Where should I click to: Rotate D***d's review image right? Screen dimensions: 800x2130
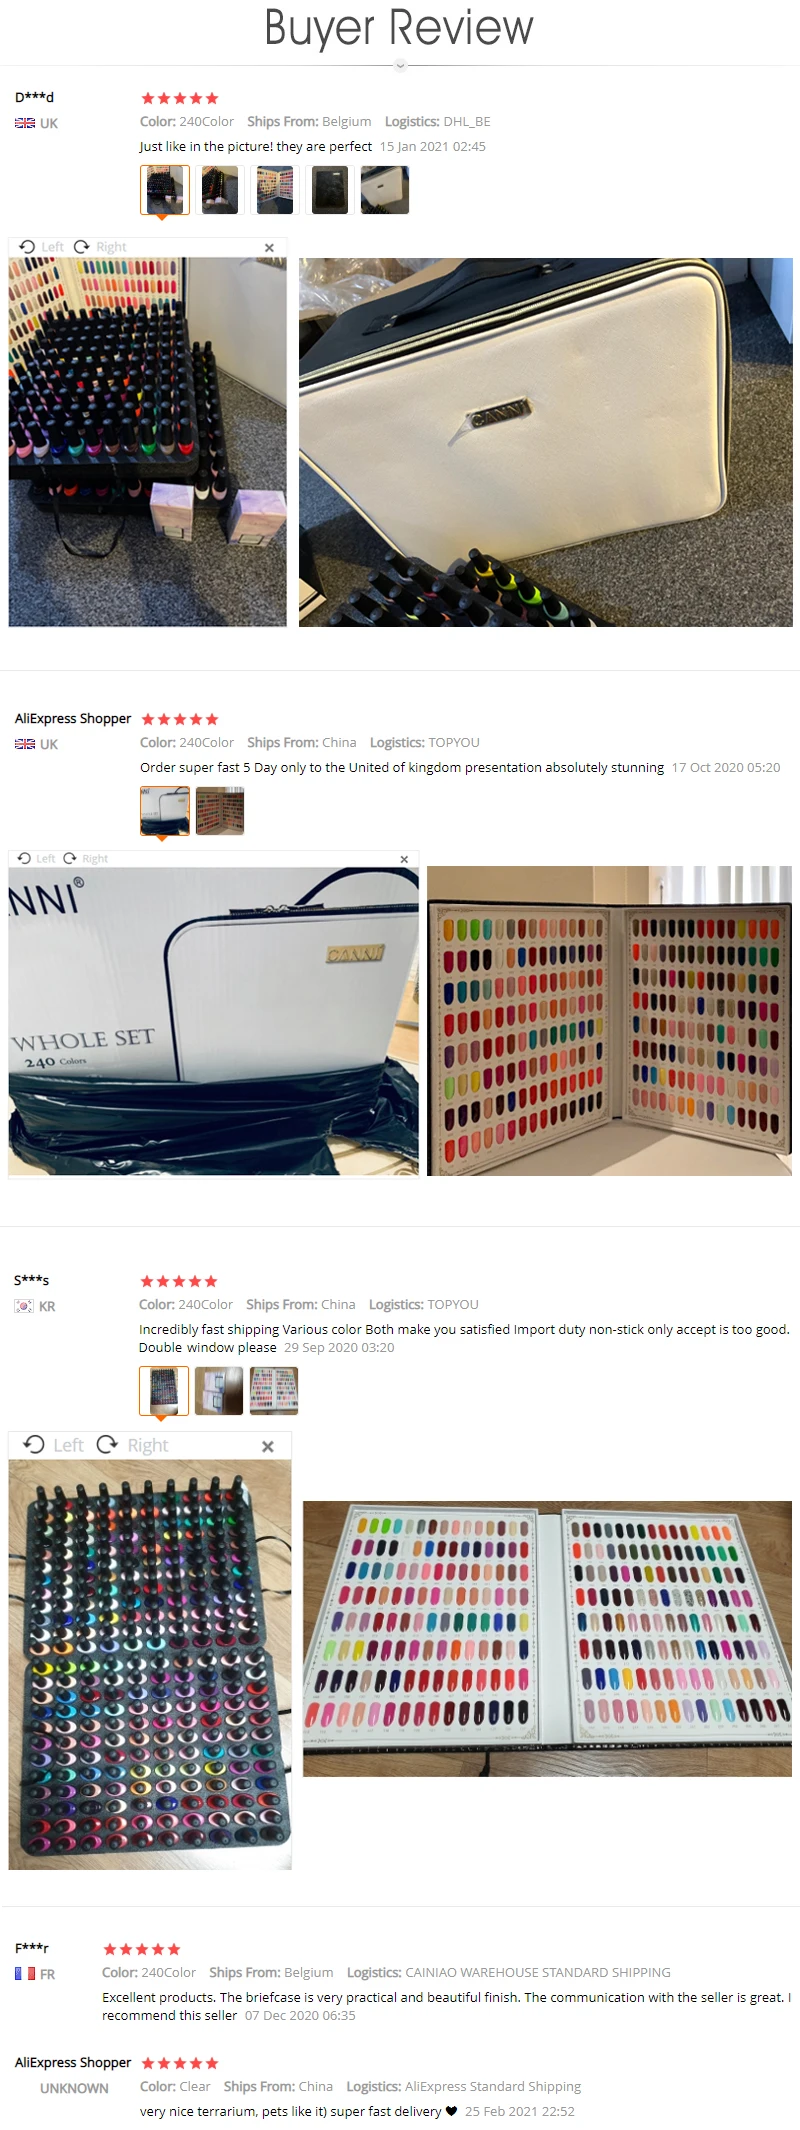tap(100, 247)
